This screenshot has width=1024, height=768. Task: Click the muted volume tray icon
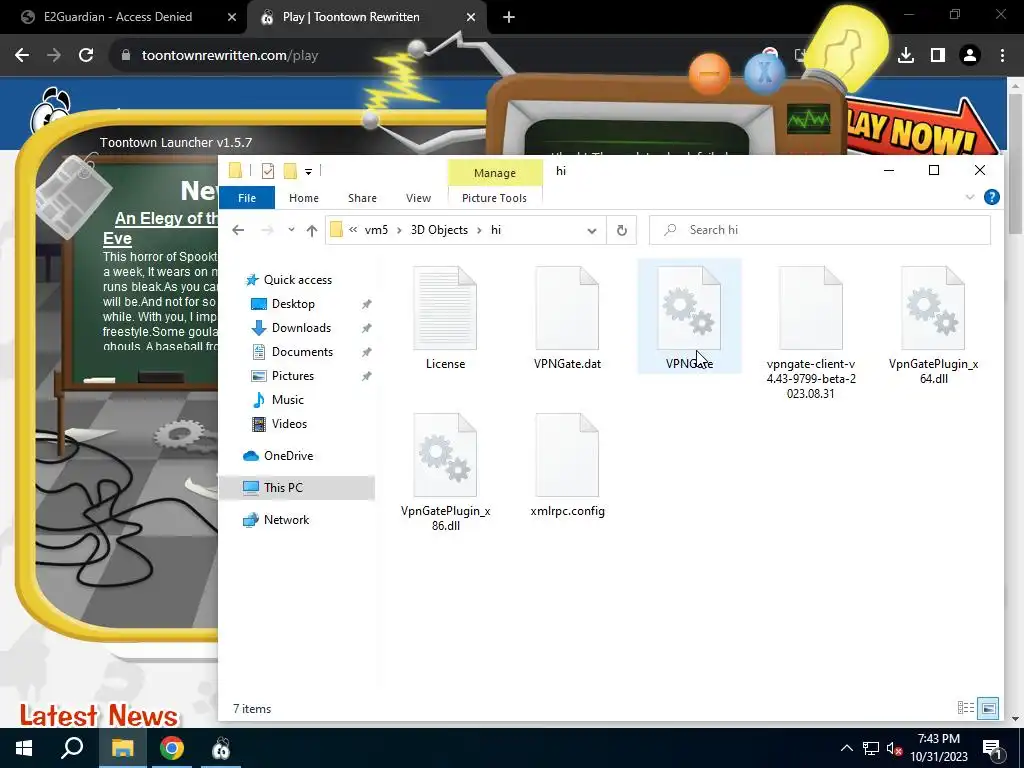pyautogui.click(x=894, y=748)
